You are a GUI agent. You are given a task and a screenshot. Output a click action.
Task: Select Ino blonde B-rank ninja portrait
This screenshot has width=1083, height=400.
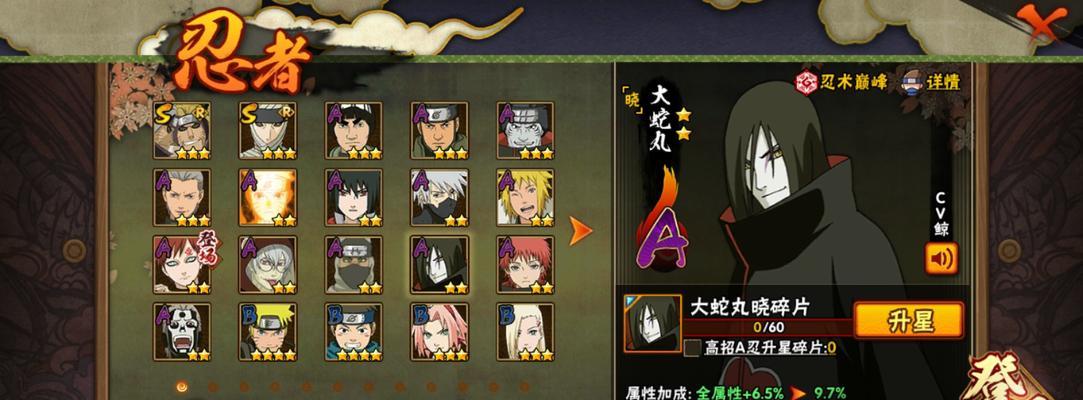click(x=525, y=332)
